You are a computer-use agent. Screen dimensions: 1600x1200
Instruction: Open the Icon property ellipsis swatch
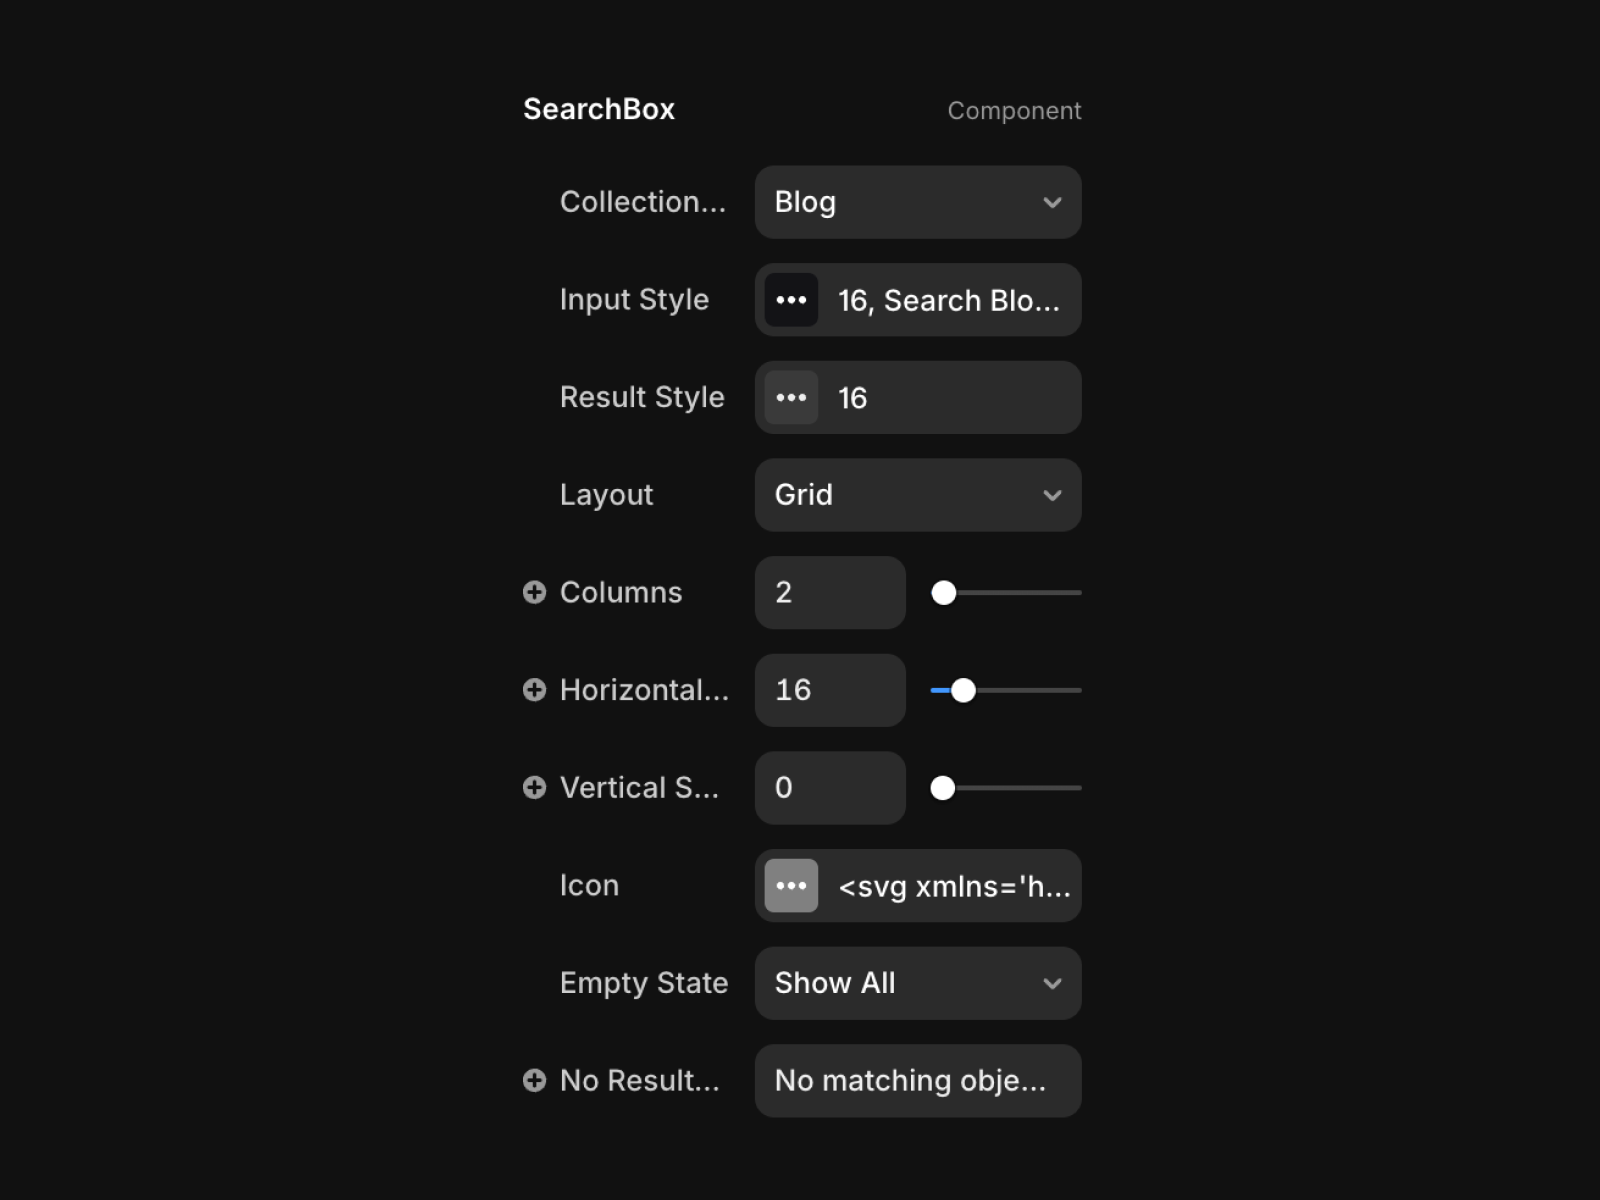coord(791,885)
